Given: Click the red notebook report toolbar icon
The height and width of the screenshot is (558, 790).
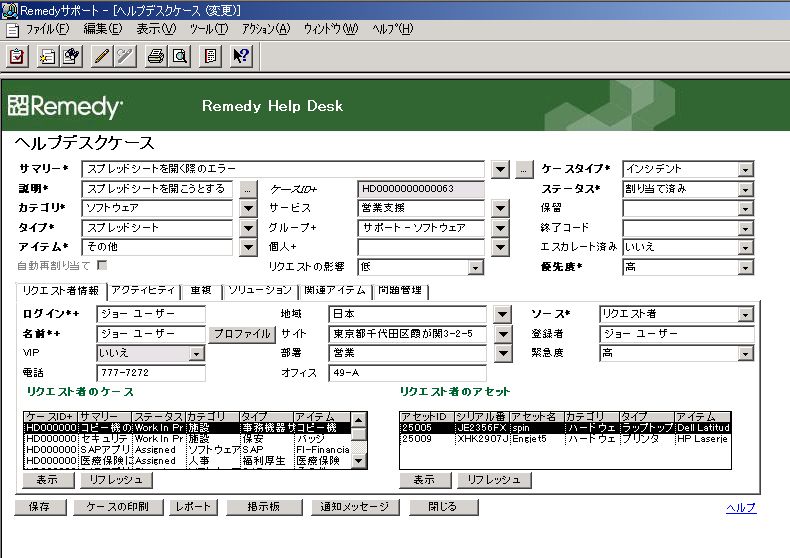Looking at the screenshot, I should (210, 56).
